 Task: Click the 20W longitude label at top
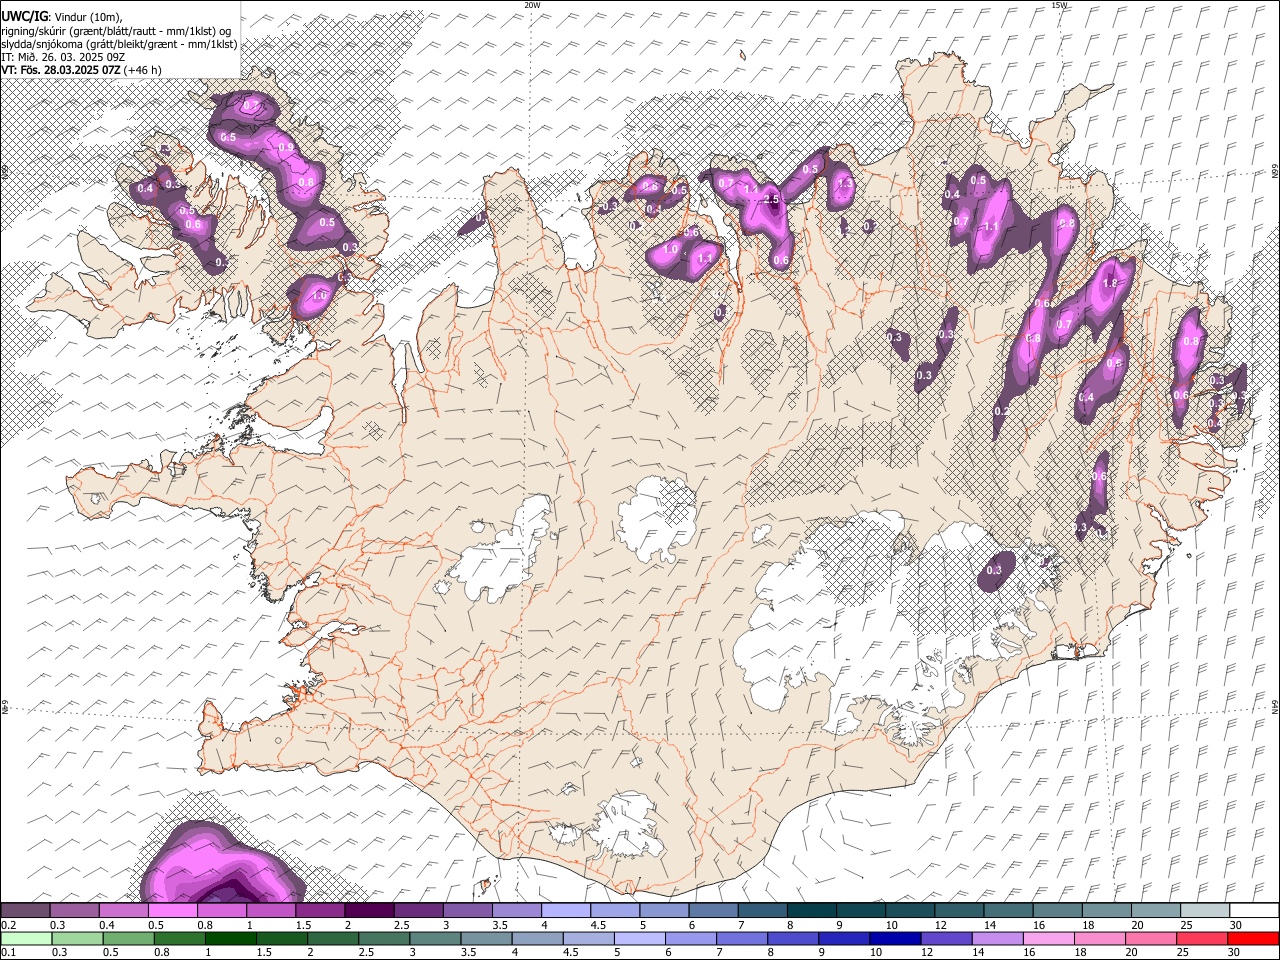(533, 5)
